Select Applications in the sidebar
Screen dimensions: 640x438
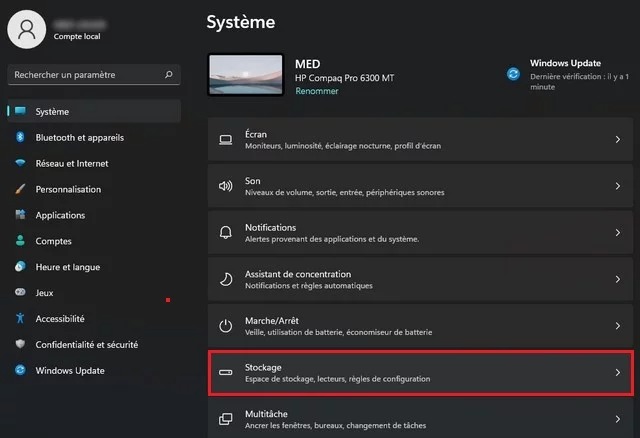(60, 215)
